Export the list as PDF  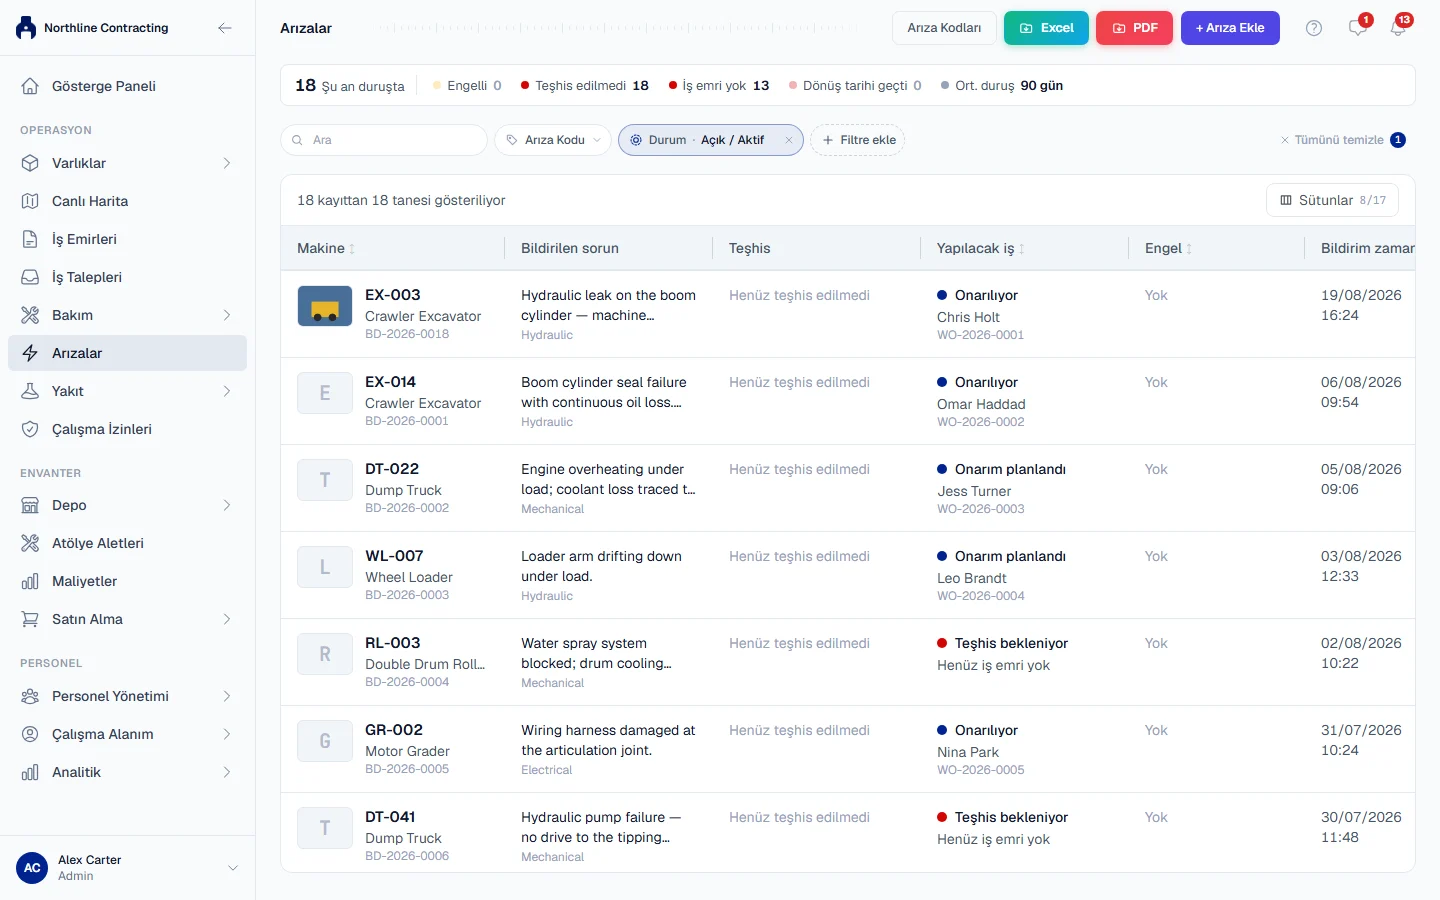tap(1134, 28)
